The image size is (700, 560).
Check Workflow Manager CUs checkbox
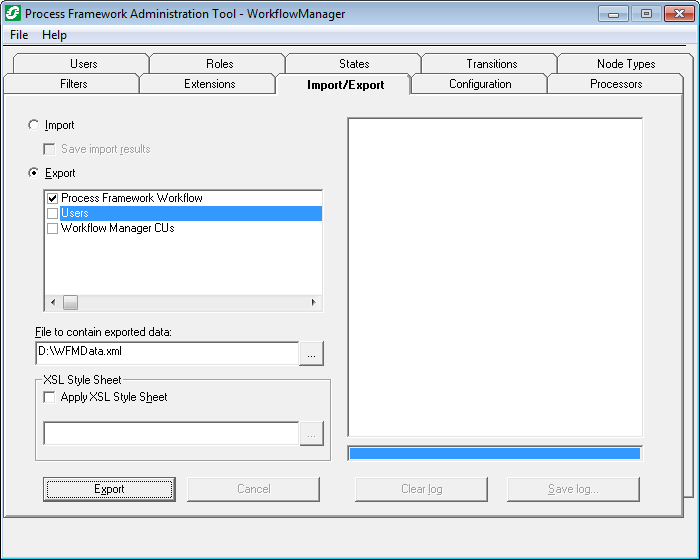click(x=53, y=228)
